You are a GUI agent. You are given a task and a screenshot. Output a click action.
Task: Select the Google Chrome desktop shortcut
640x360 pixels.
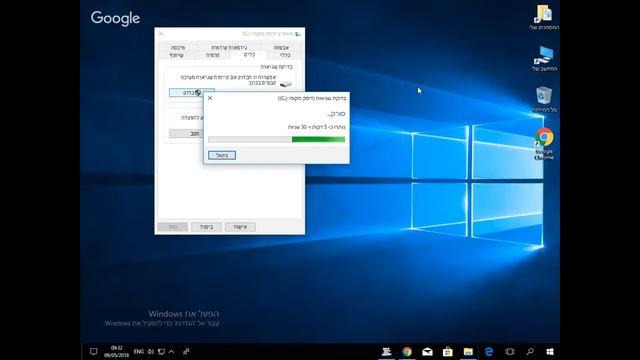544,143
